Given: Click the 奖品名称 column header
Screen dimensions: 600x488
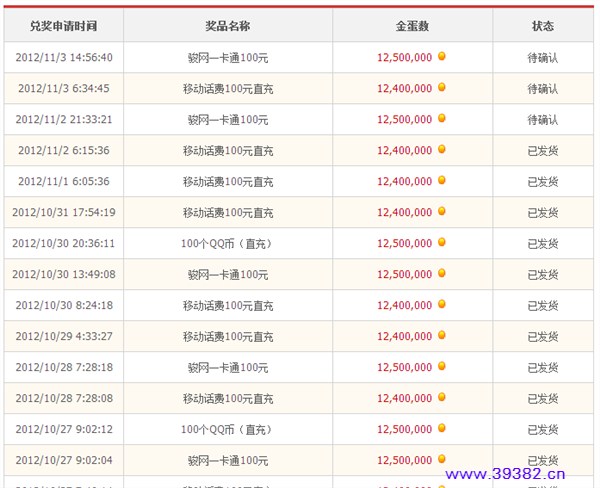Looking at the screenshot, I should 228,26.
